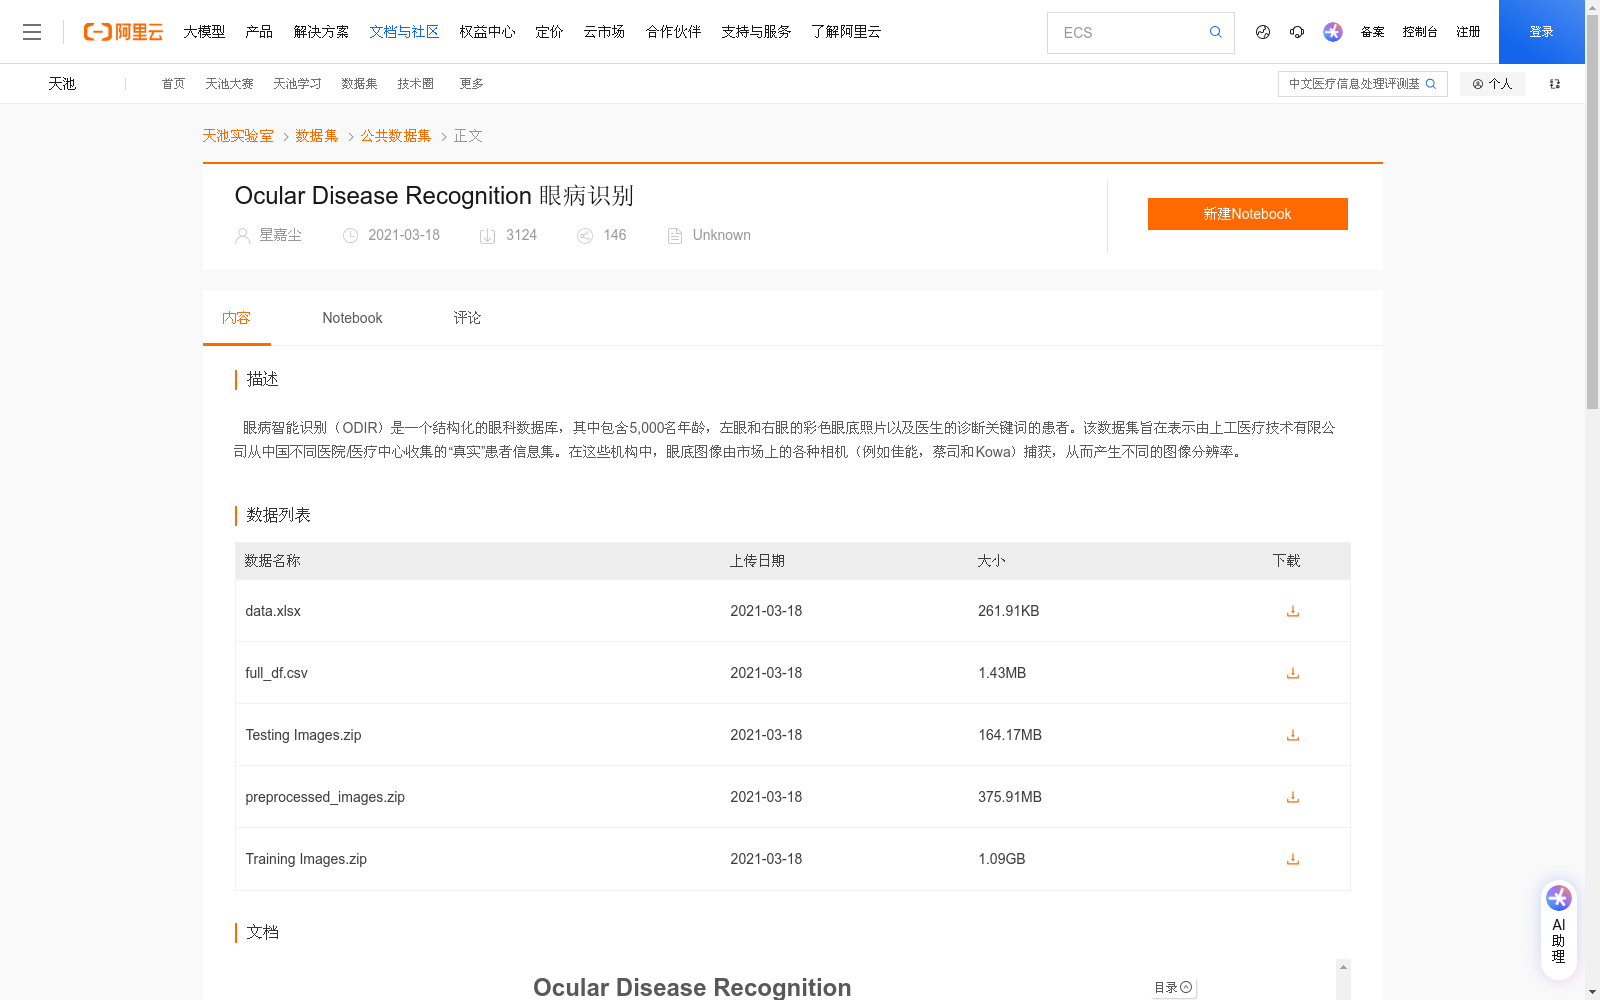Switch to the Notebook tab
Screen dimensions: 1600x1000
352,318
